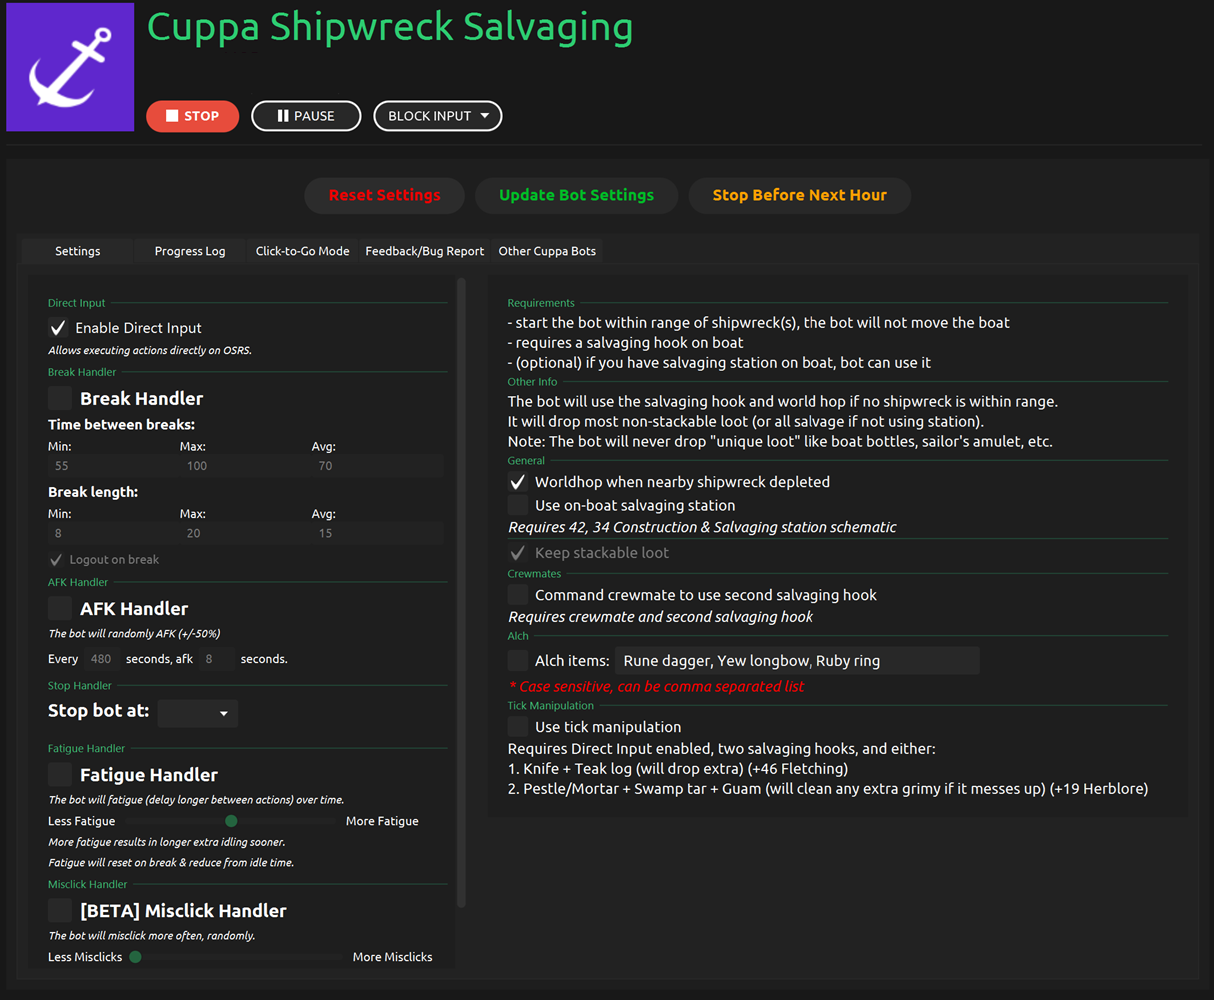View the Other Cuppa Bots tab
The width and height of the screenshot is (1214, 1000).
point(547,251)
